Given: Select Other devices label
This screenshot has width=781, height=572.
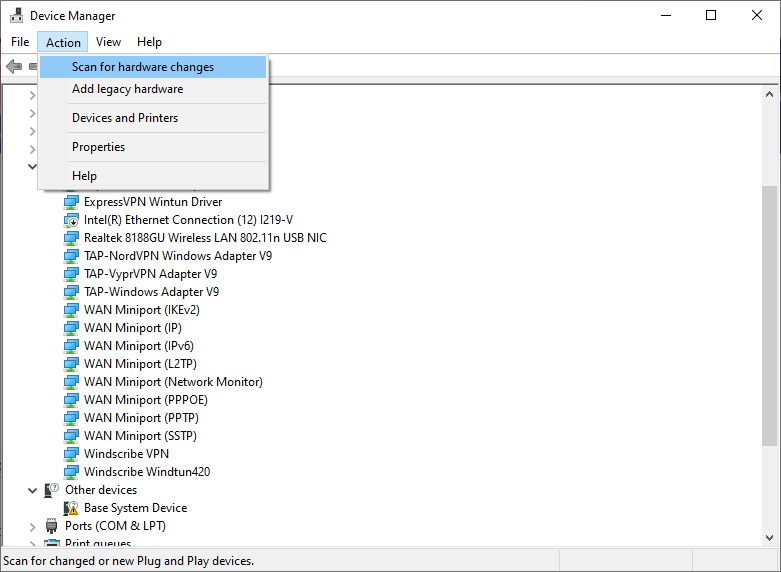Looking at the screenshot, I should [101, 490].
